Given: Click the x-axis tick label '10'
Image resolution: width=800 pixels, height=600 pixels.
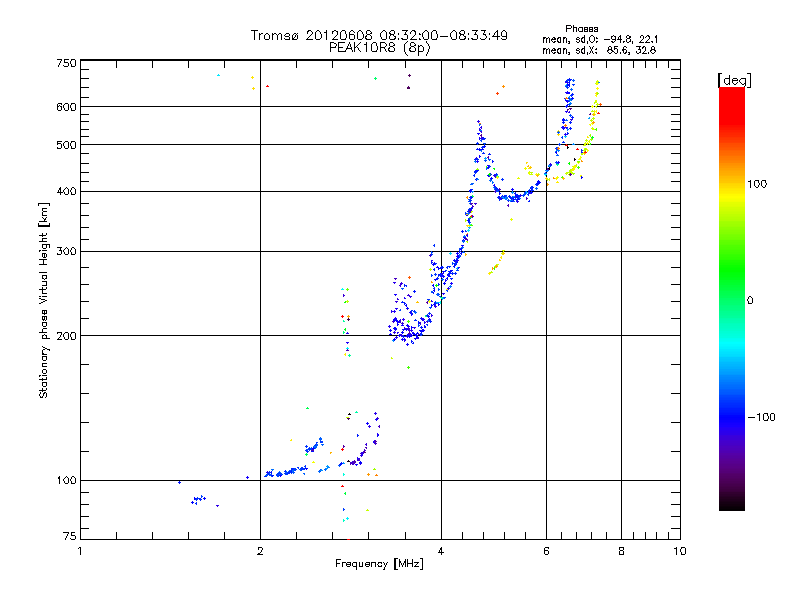Looking at the screenshot, I should 680,551.
